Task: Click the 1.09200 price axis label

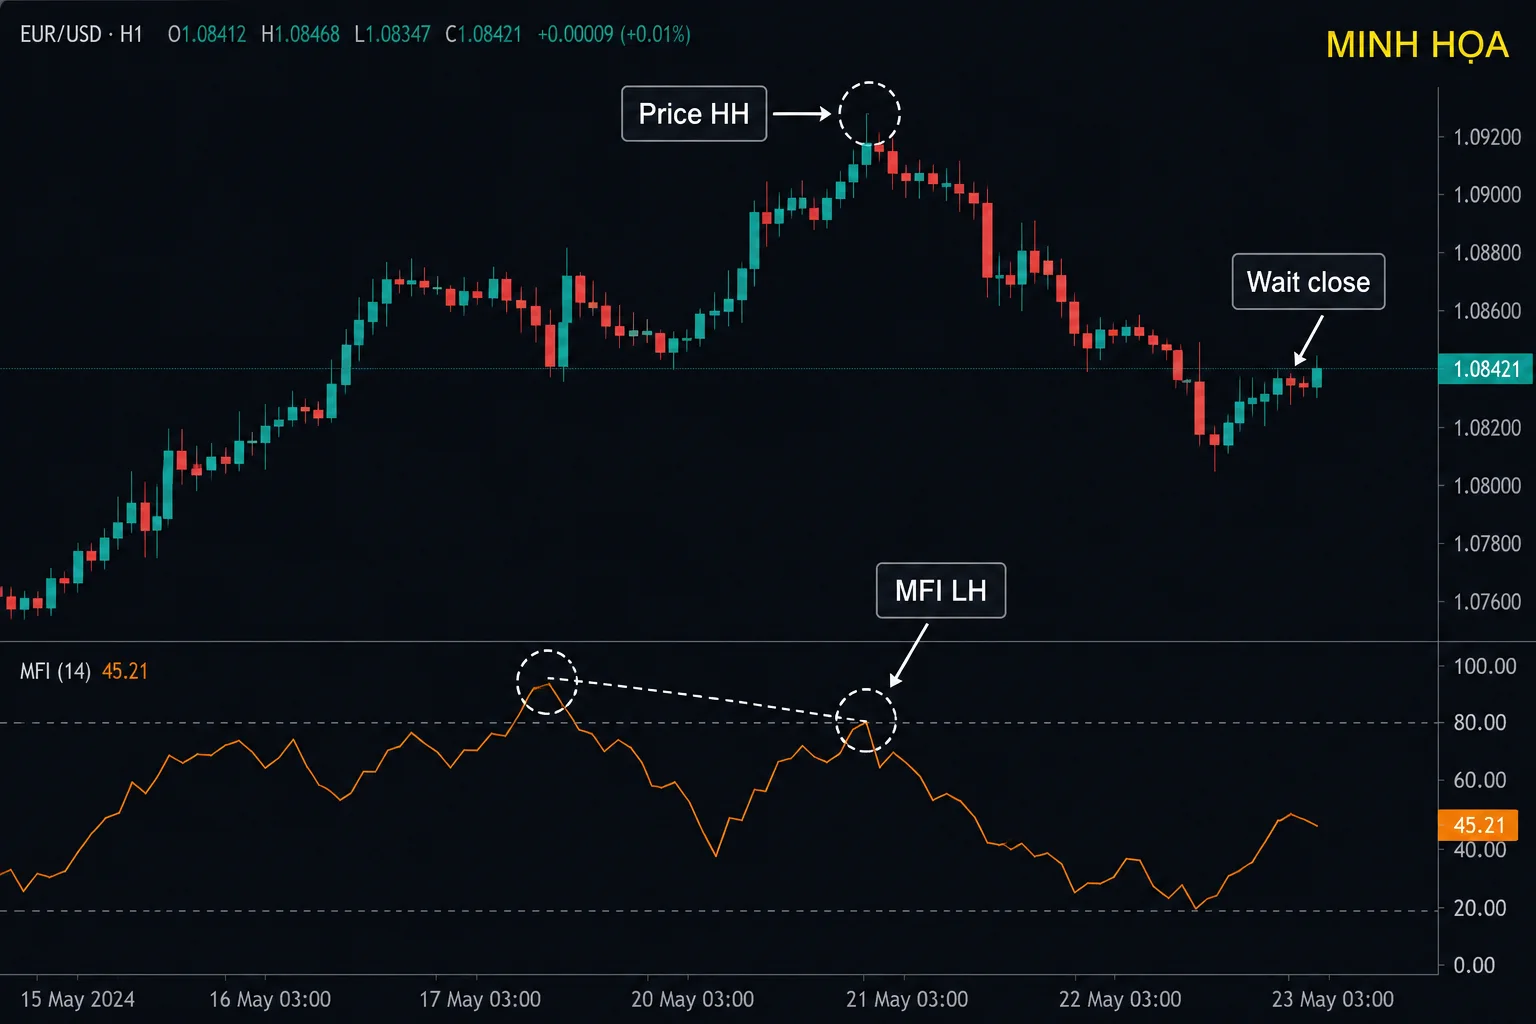Action: (1487, 137)
